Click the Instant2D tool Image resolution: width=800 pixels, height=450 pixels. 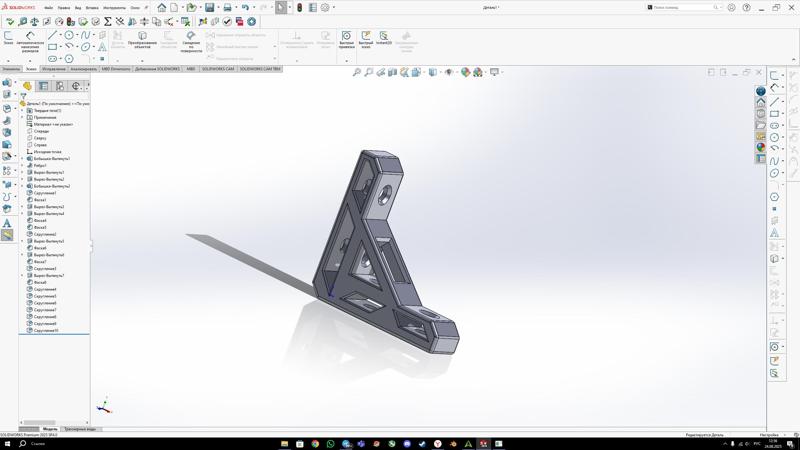(x=384, y=38)
